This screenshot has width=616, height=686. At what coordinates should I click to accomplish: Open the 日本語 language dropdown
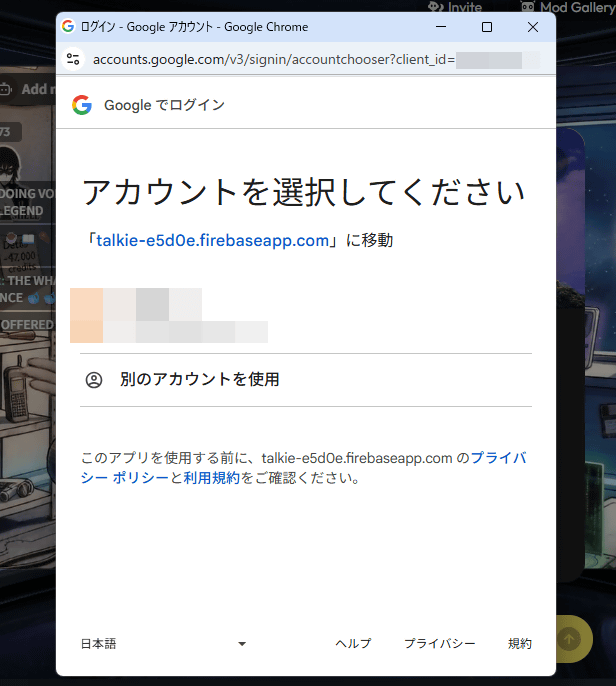pos(162,644)
